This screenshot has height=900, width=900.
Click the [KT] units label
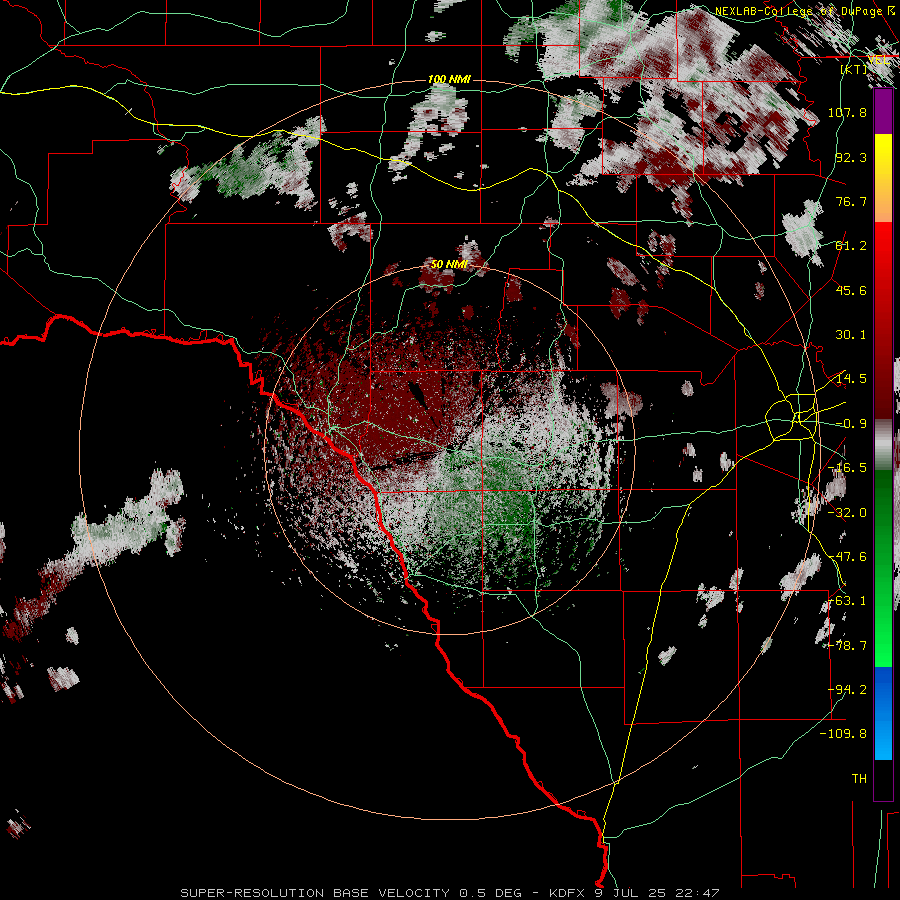(x=854, y=69)
